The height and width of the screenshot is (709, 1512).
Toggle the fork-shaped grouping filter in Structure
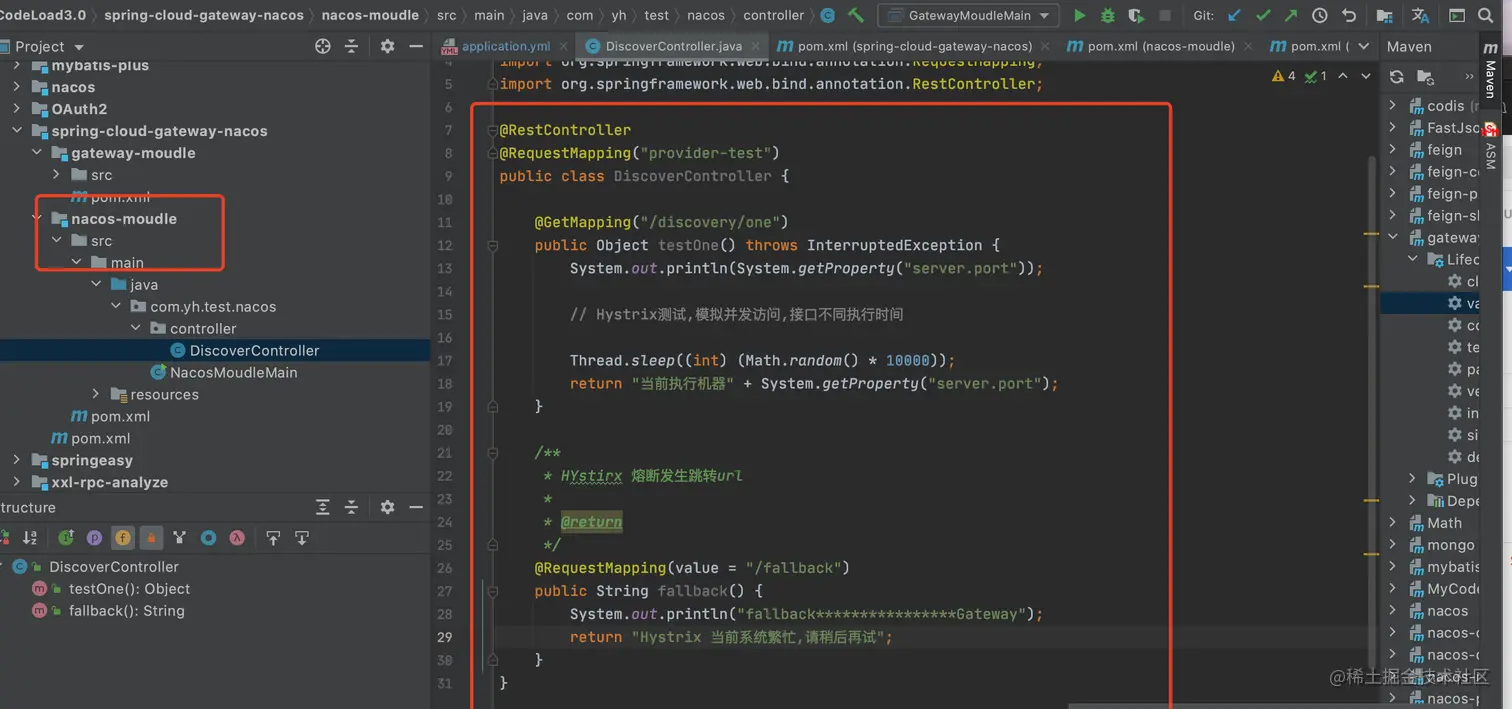point(179,538)
